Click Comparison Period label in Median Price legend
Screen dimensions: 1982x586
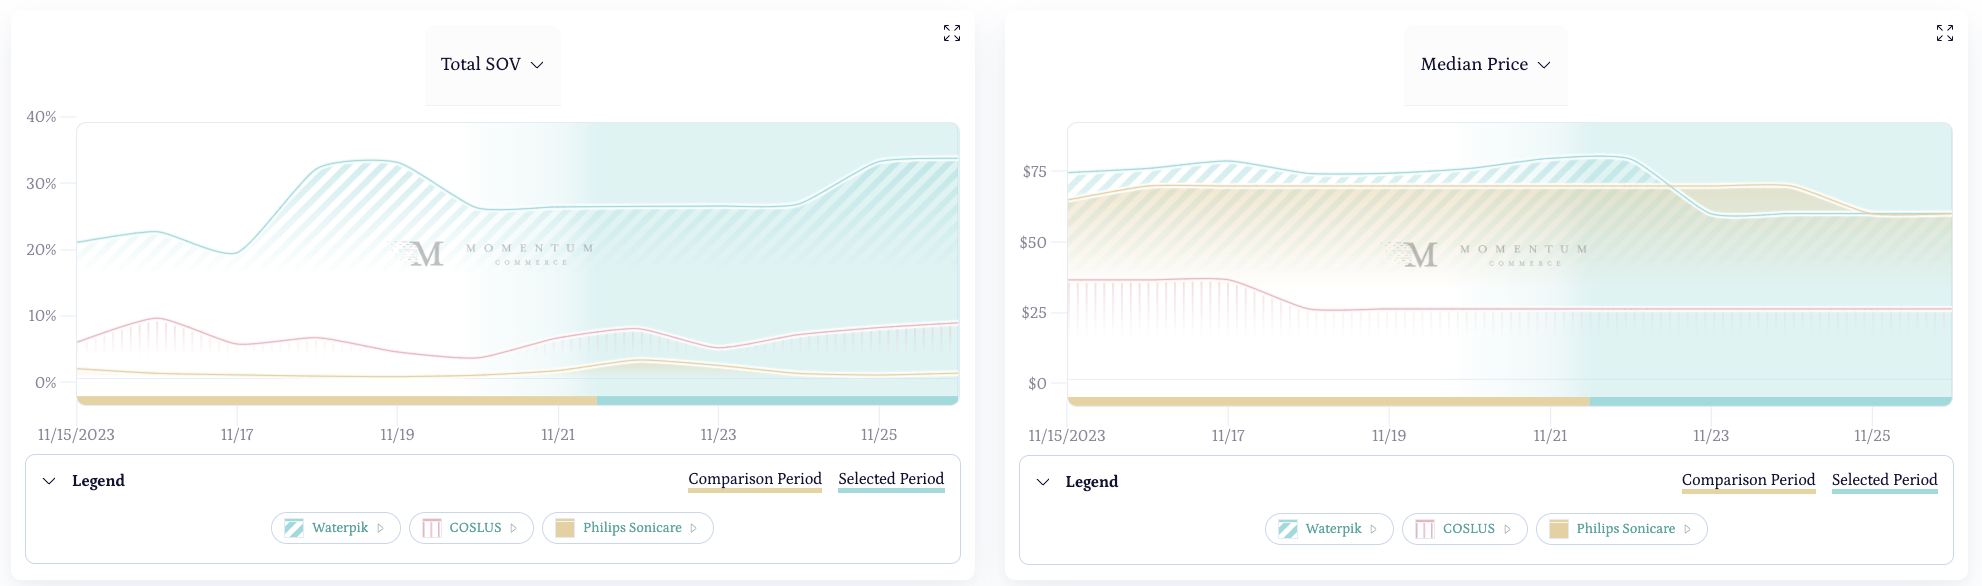pos(1748,480)
